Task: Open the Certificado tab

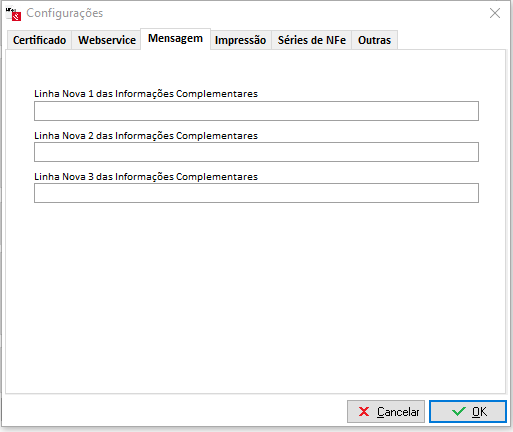Action: [x=39, y=40]
